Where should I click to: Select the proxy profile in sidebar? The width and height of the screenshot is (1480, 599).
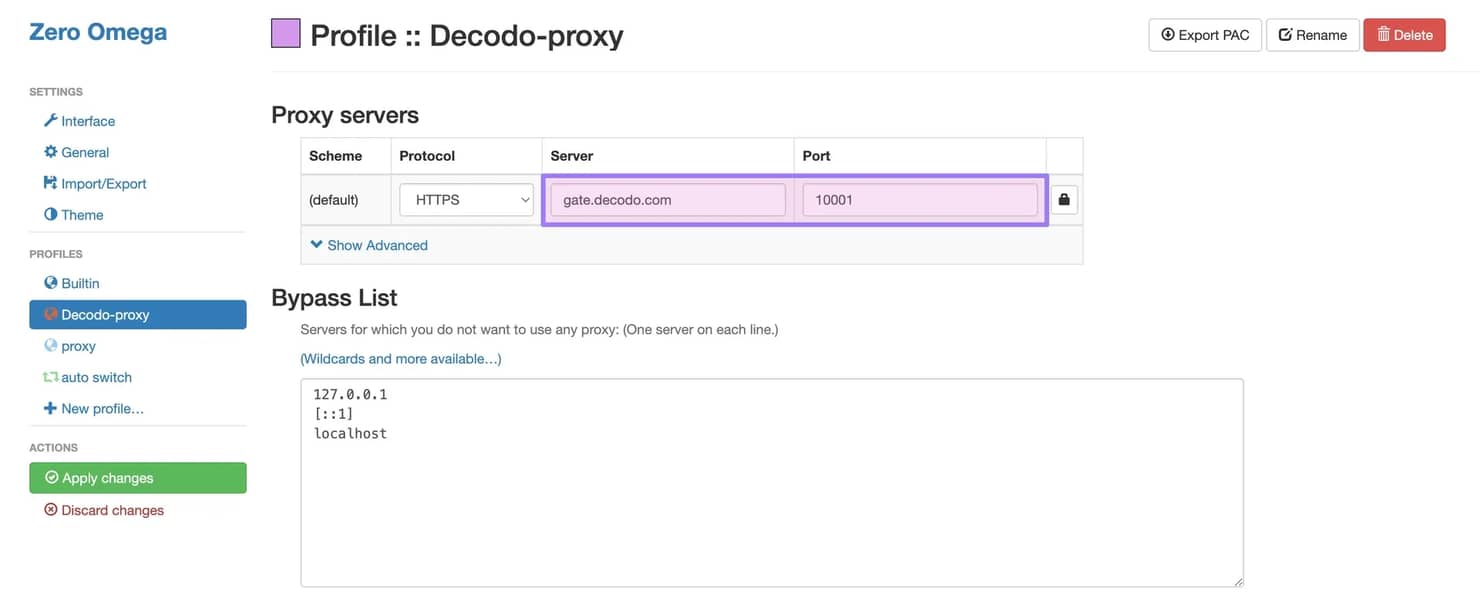click(78, 346)
